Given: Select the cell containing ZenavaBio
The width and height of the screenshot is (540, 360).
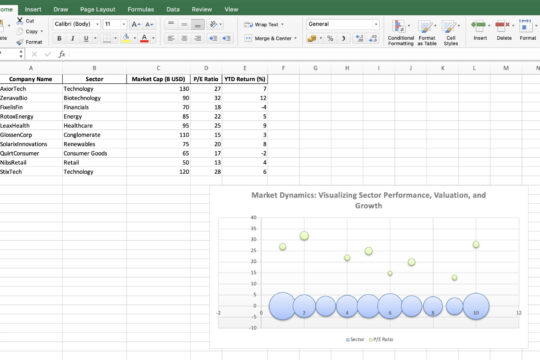Looking at the screenshot, I should coord(31,98).
